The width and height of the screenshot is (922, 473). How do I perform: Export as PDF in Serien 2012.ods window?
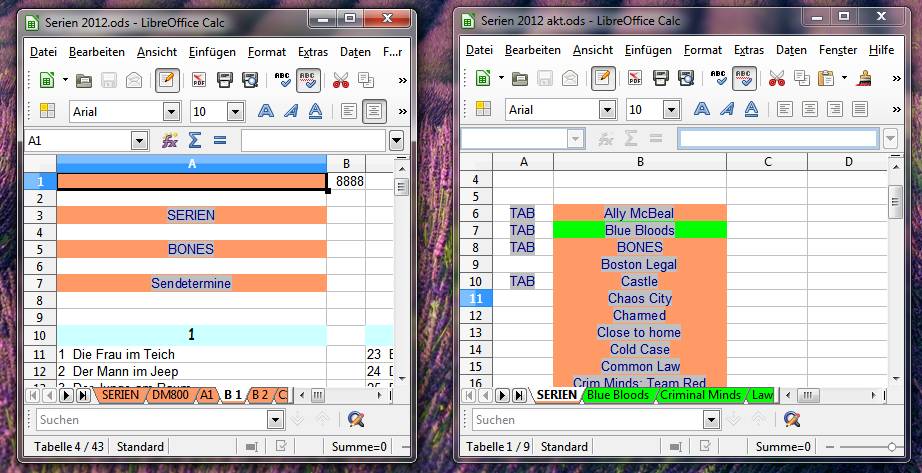[x=199, y=80]
